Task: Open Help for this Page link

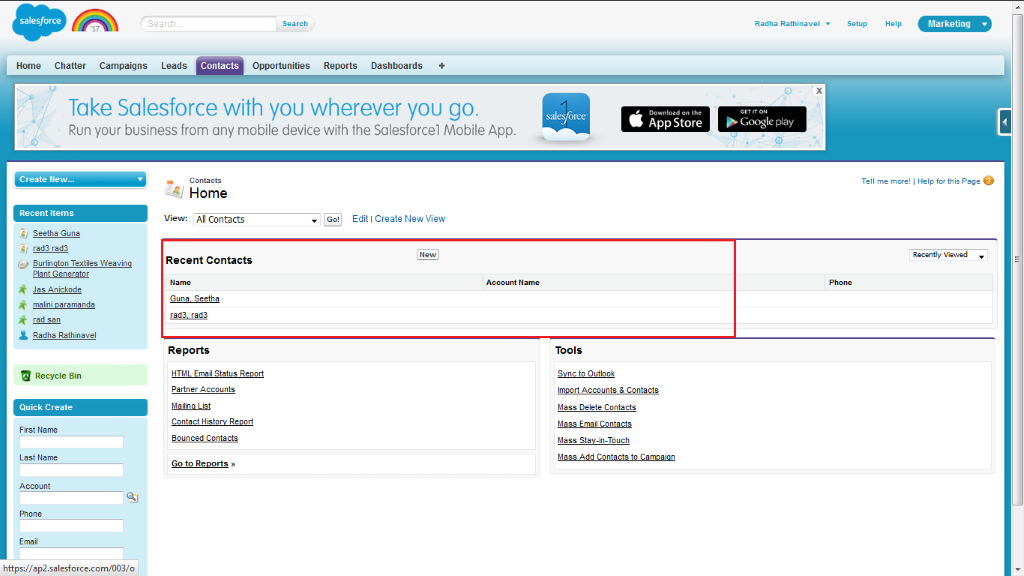Action: [948, 181]
